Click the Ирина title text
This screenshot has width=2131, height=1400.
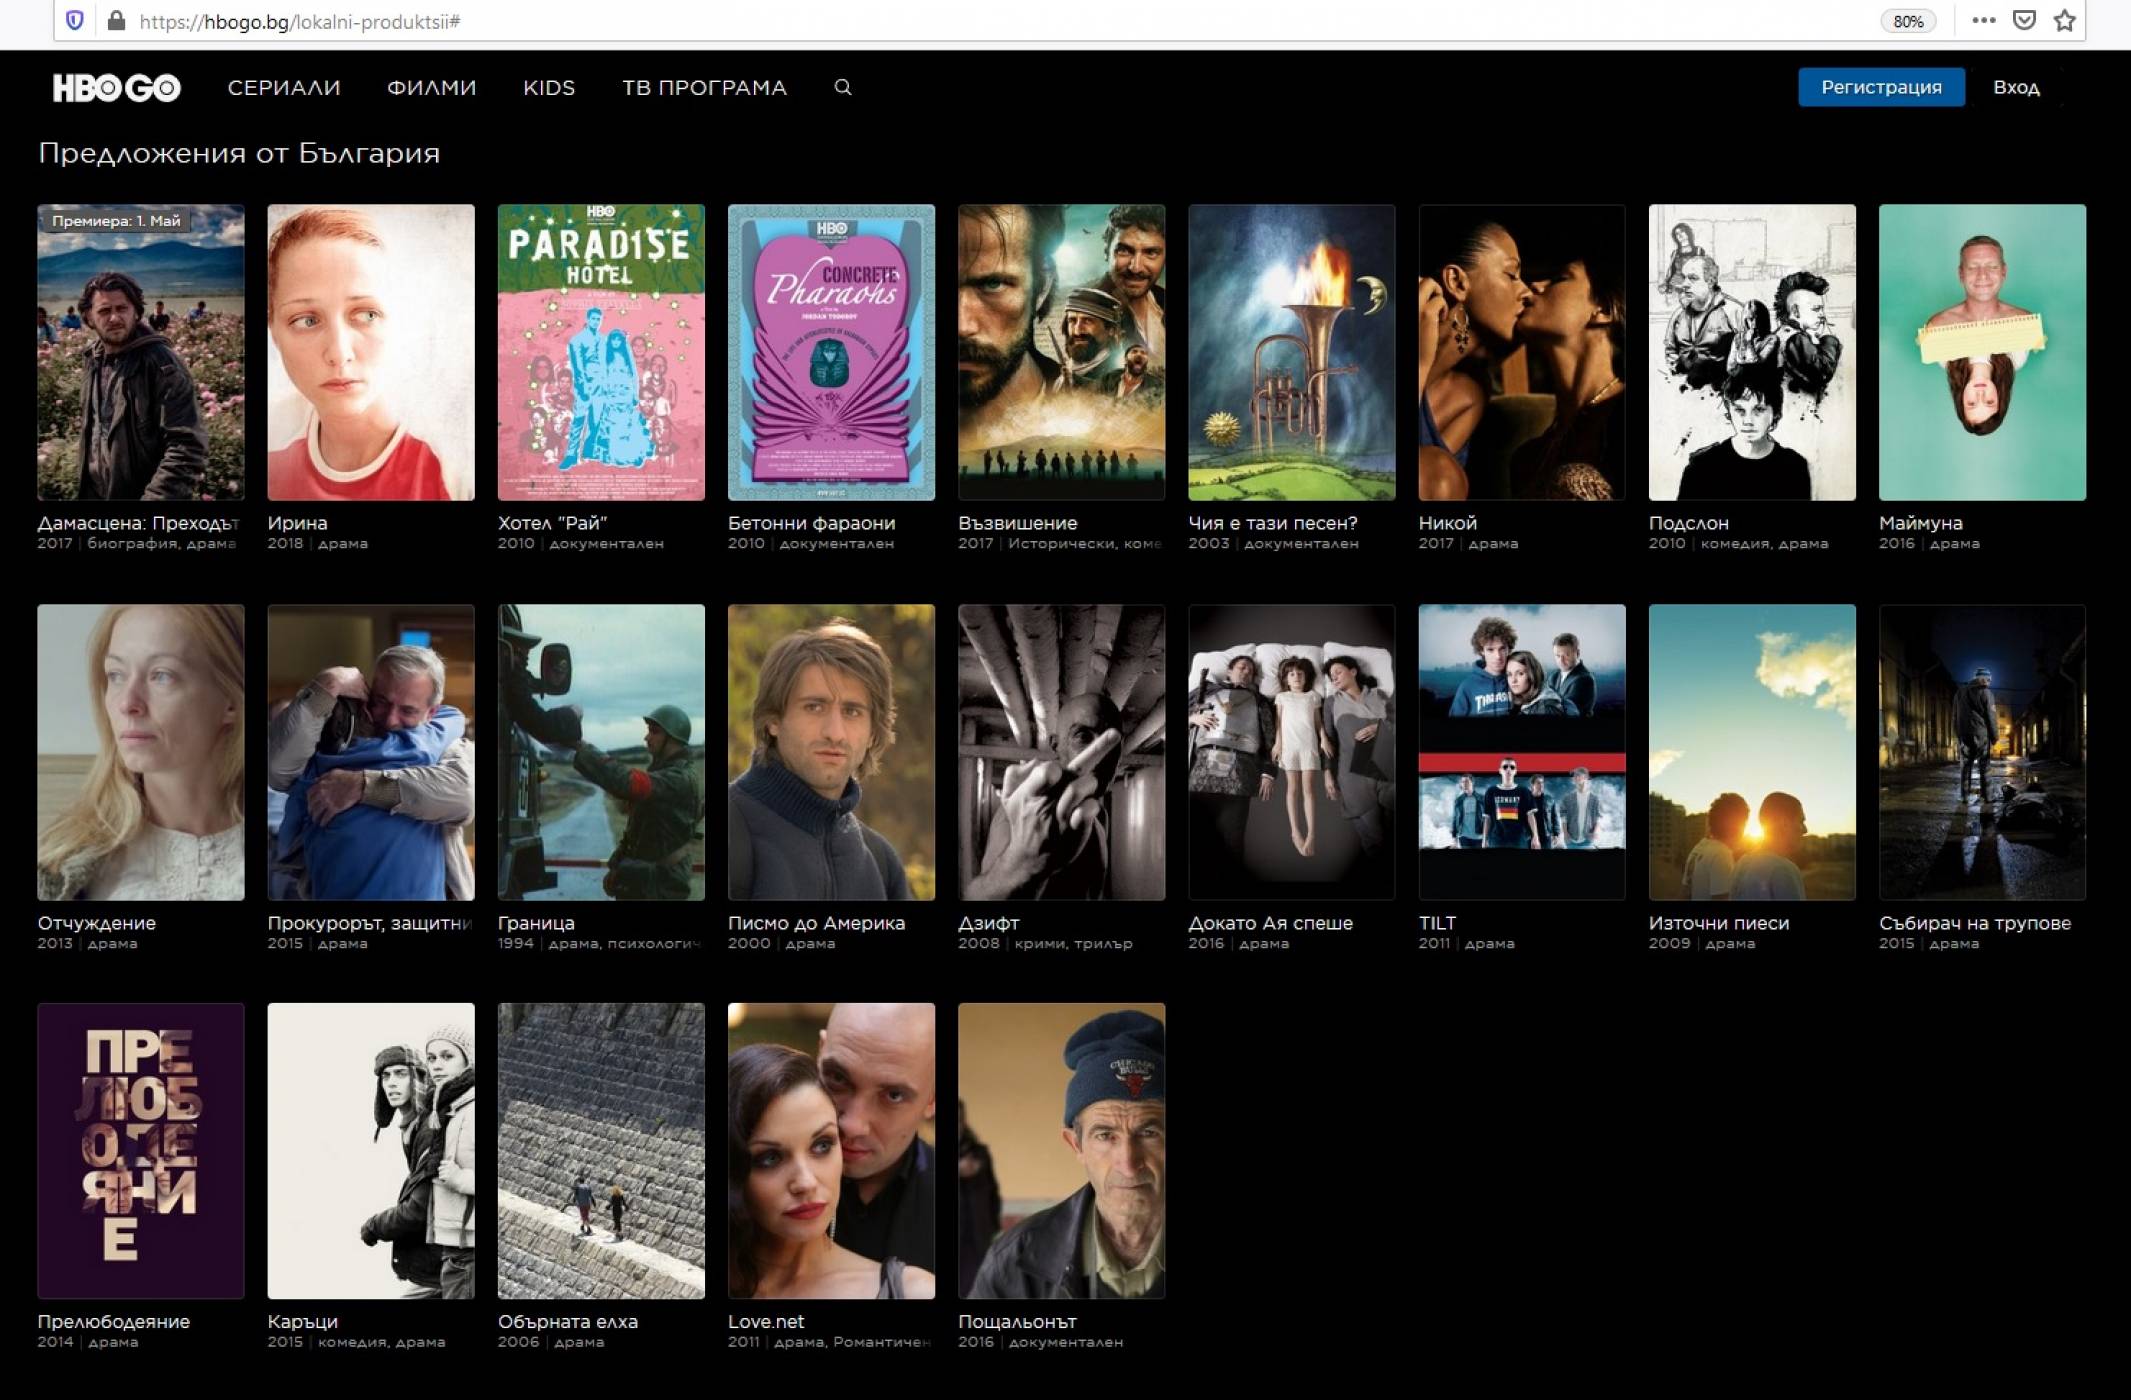pyautogui.click(x=297, y=523)
